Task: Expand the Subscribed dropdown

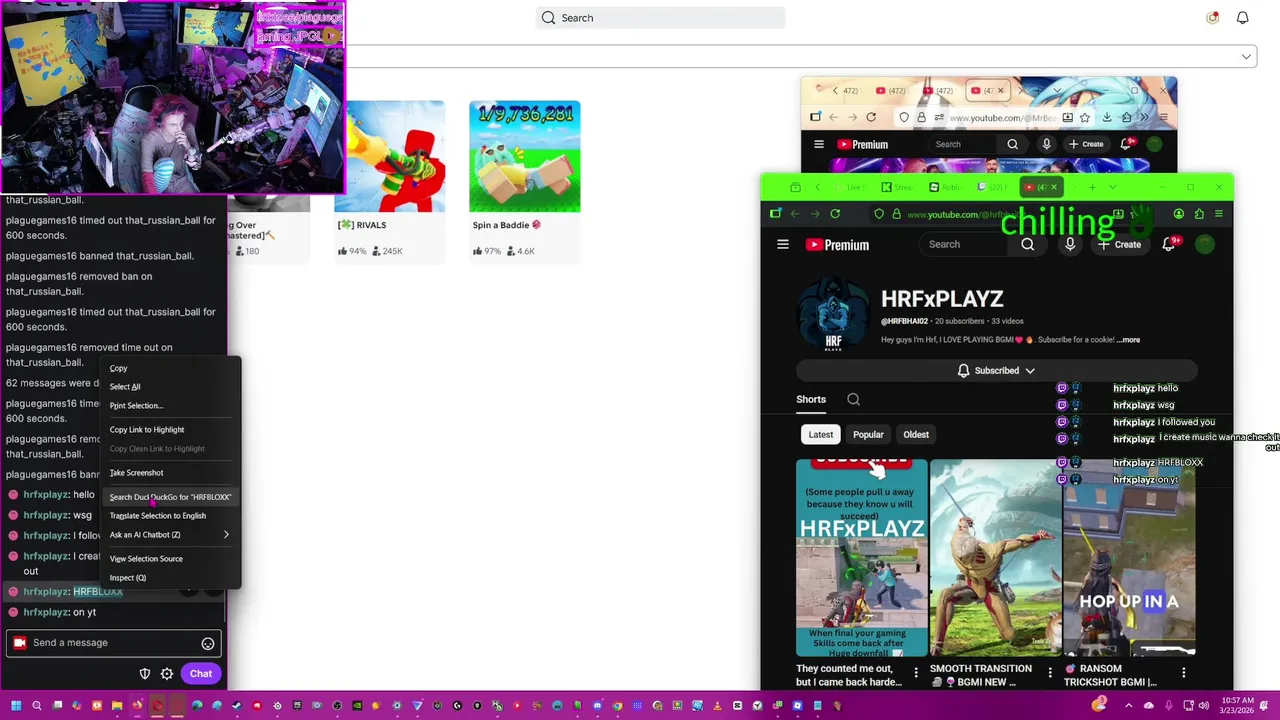Action: [x=996, y=371]
